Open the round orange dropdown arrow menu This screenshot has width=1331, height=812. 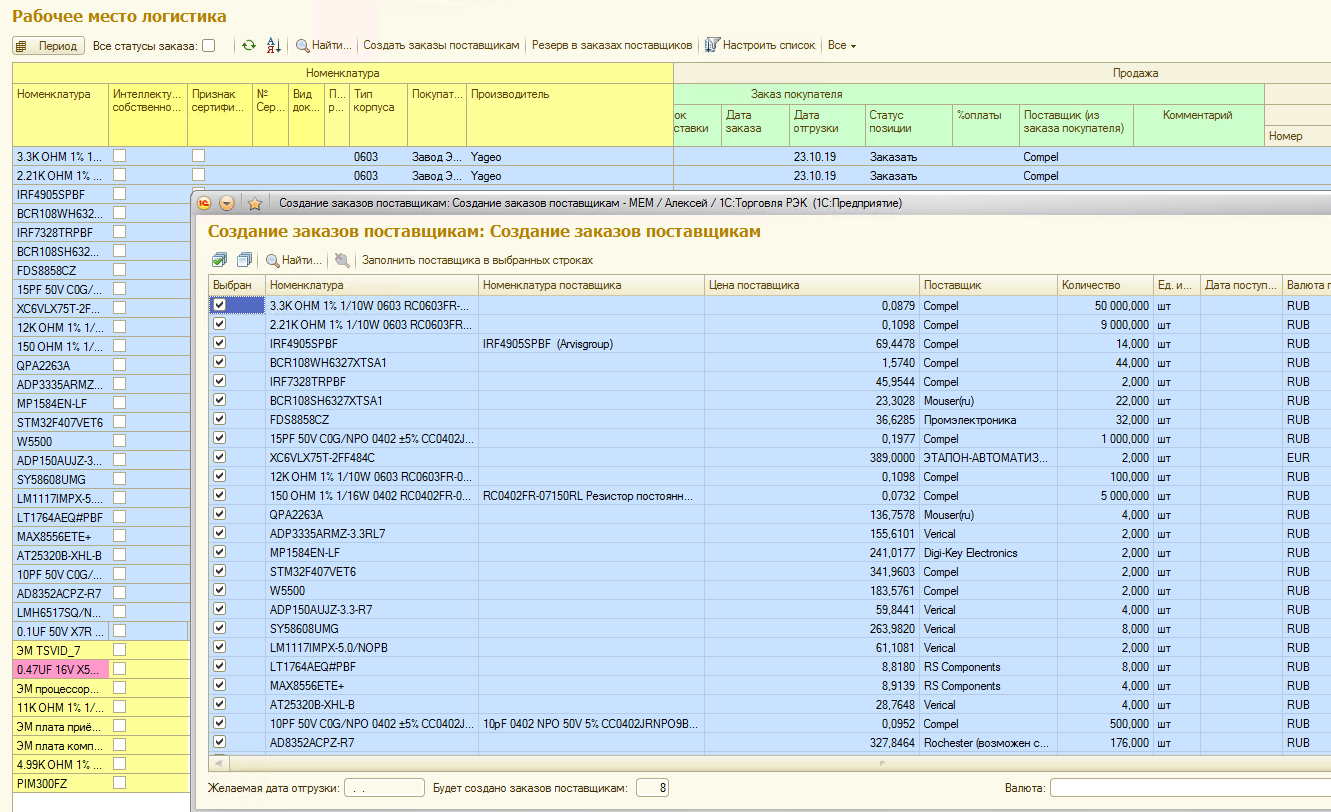pyautogui.click(x=227, y=203)
